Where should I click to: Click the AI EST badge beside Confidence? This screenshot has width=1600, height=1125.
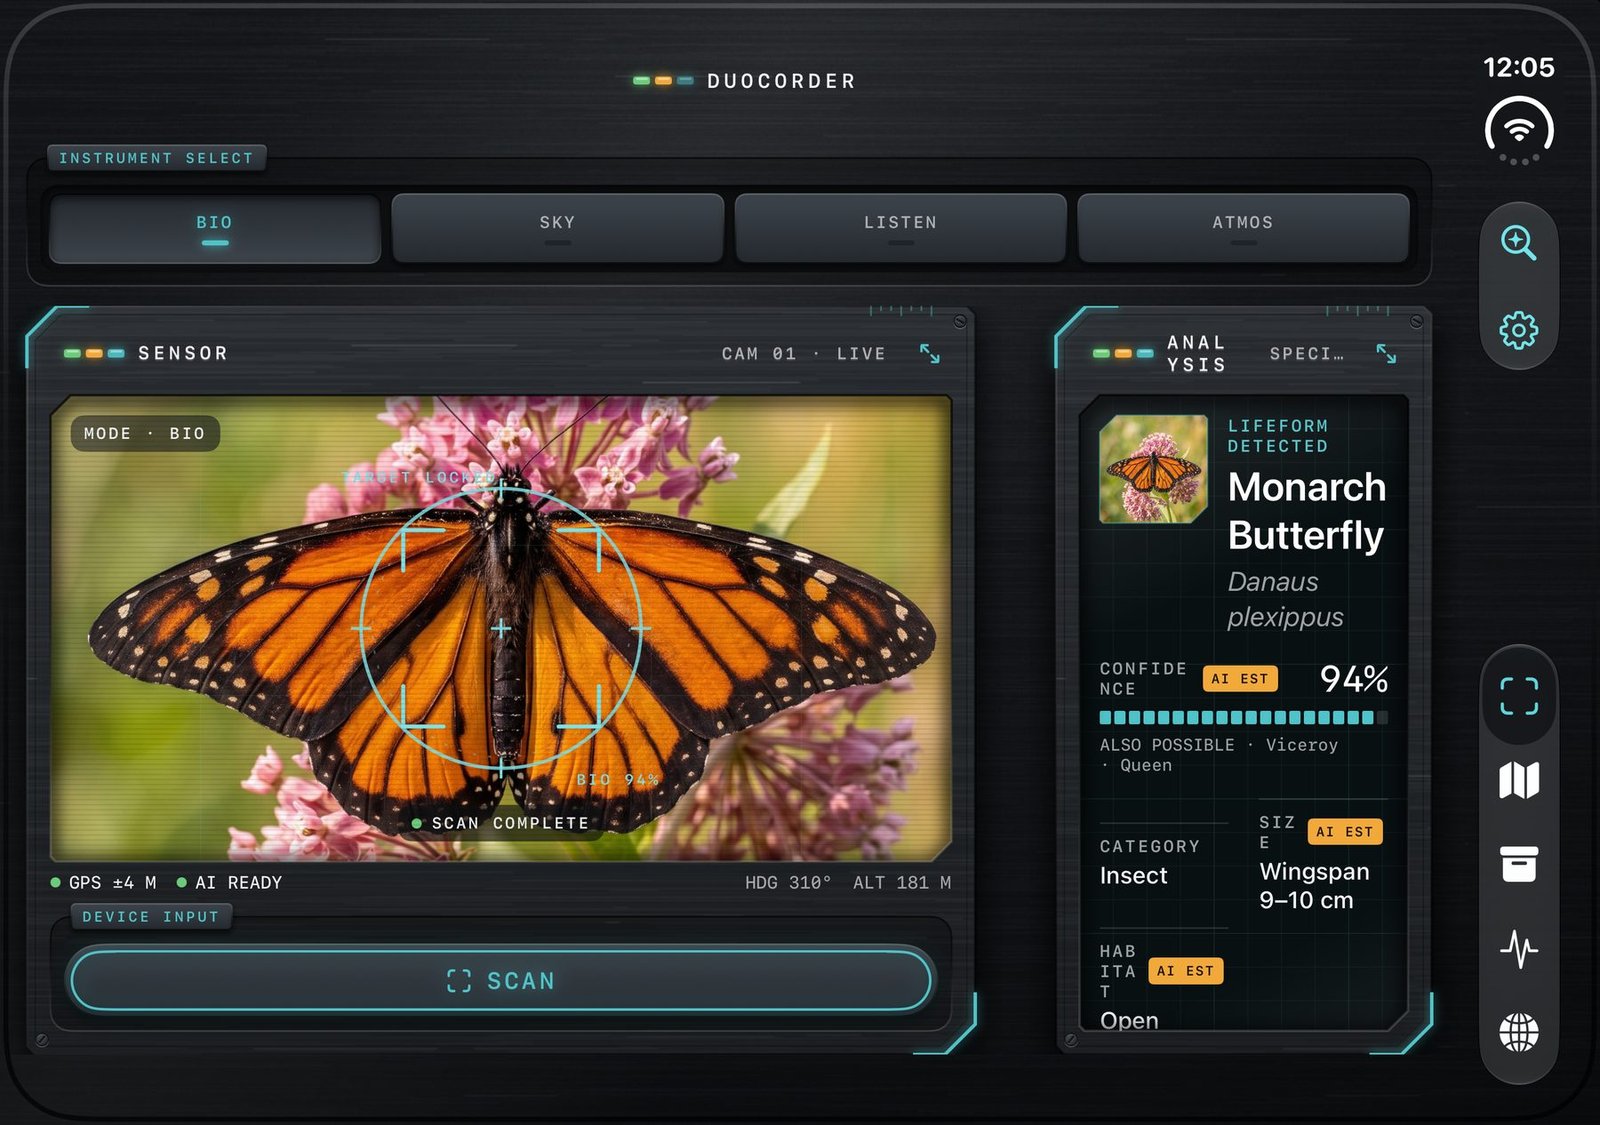[1240, 679]
